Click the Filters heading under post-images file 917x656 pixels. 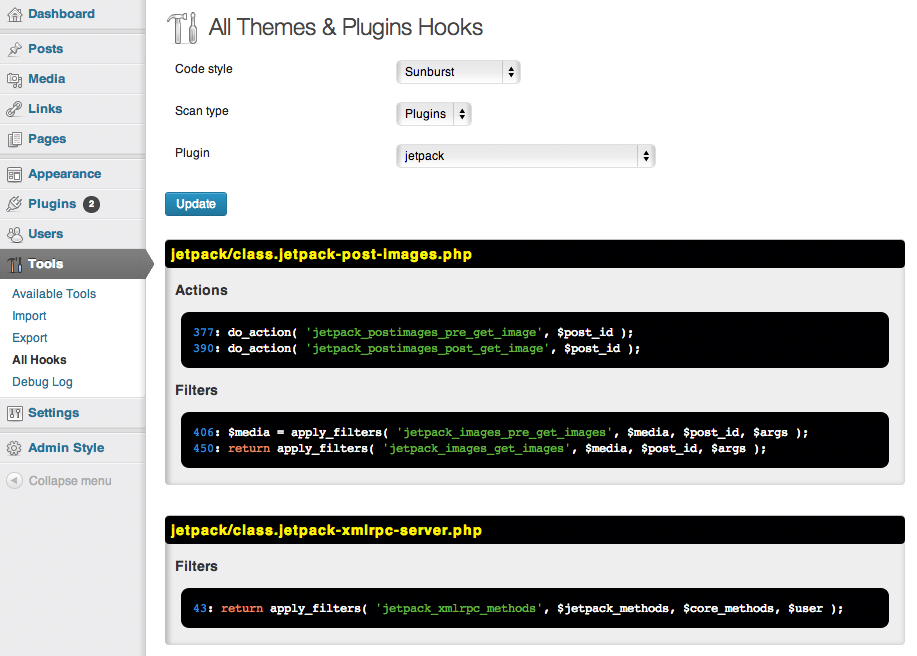(196, 391)
